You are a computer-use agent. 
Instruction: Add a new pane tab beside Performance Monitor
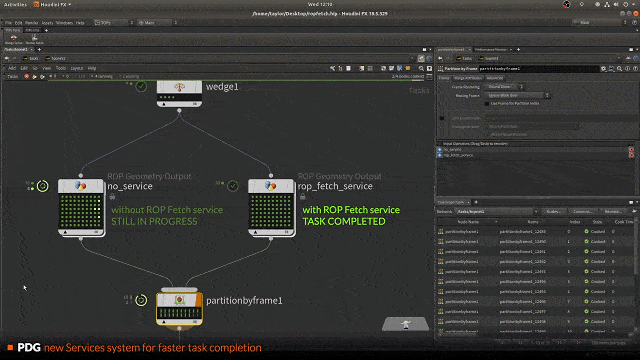tap(518, 49)
